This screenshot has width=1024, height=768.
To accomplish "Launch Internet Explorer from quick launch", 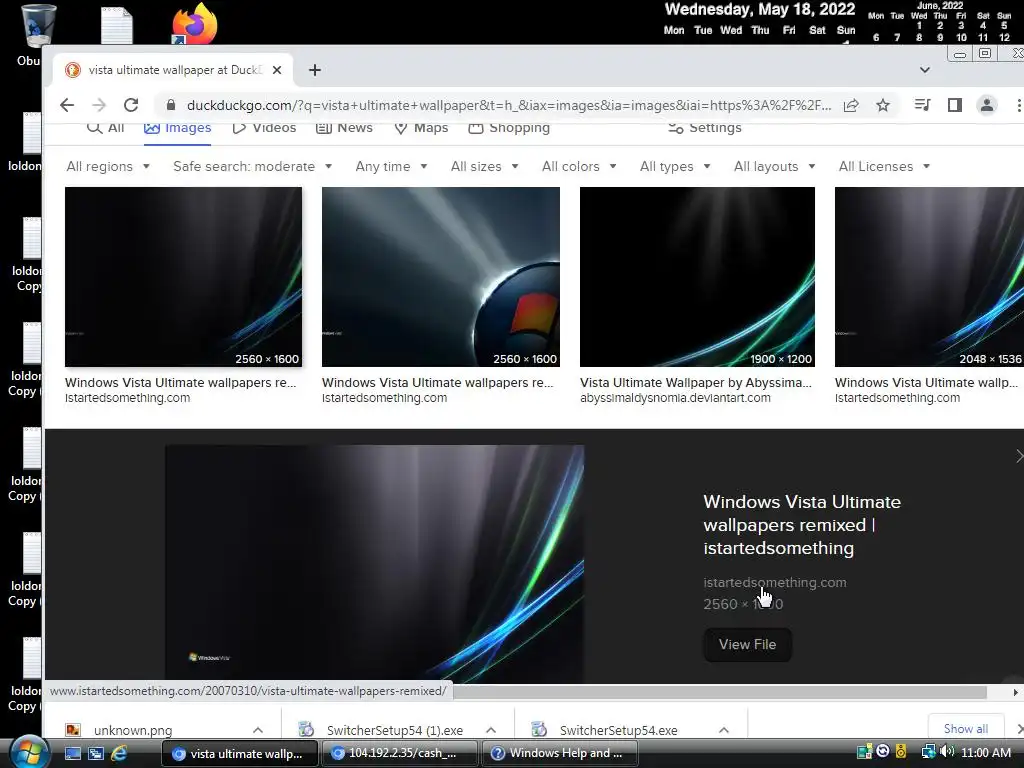I will [119, 754].
